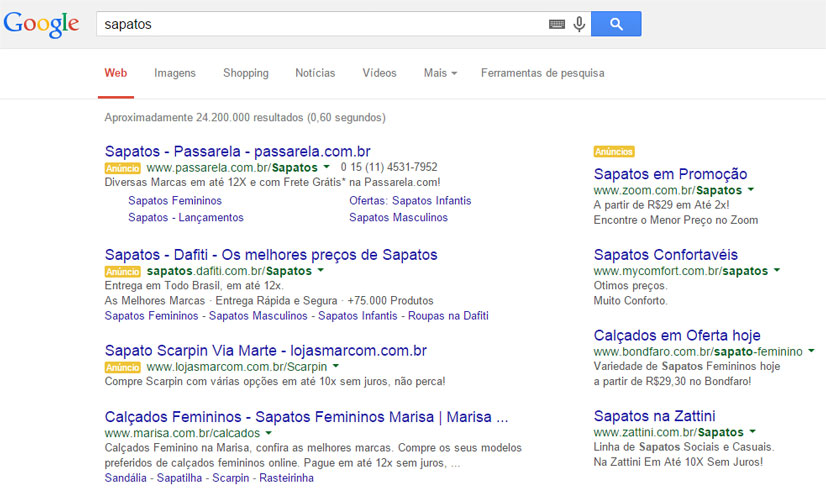Open Sapatos Confortavéis ad title
Screen dimensions: 826x494
point(665,255)
